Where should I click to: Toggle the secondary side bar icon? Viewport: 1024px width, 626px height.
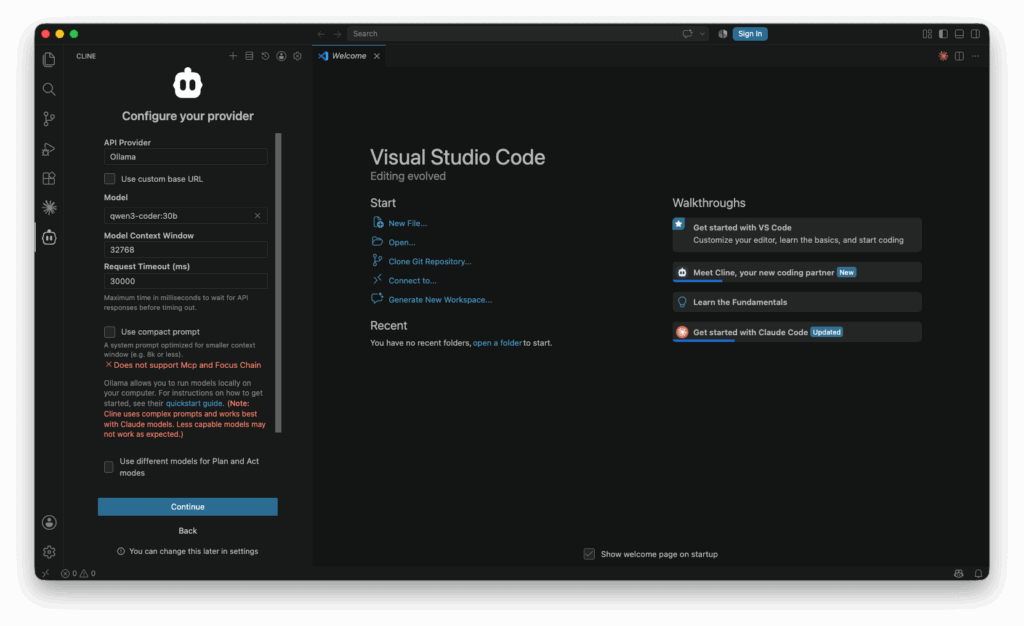click(975, 34)
